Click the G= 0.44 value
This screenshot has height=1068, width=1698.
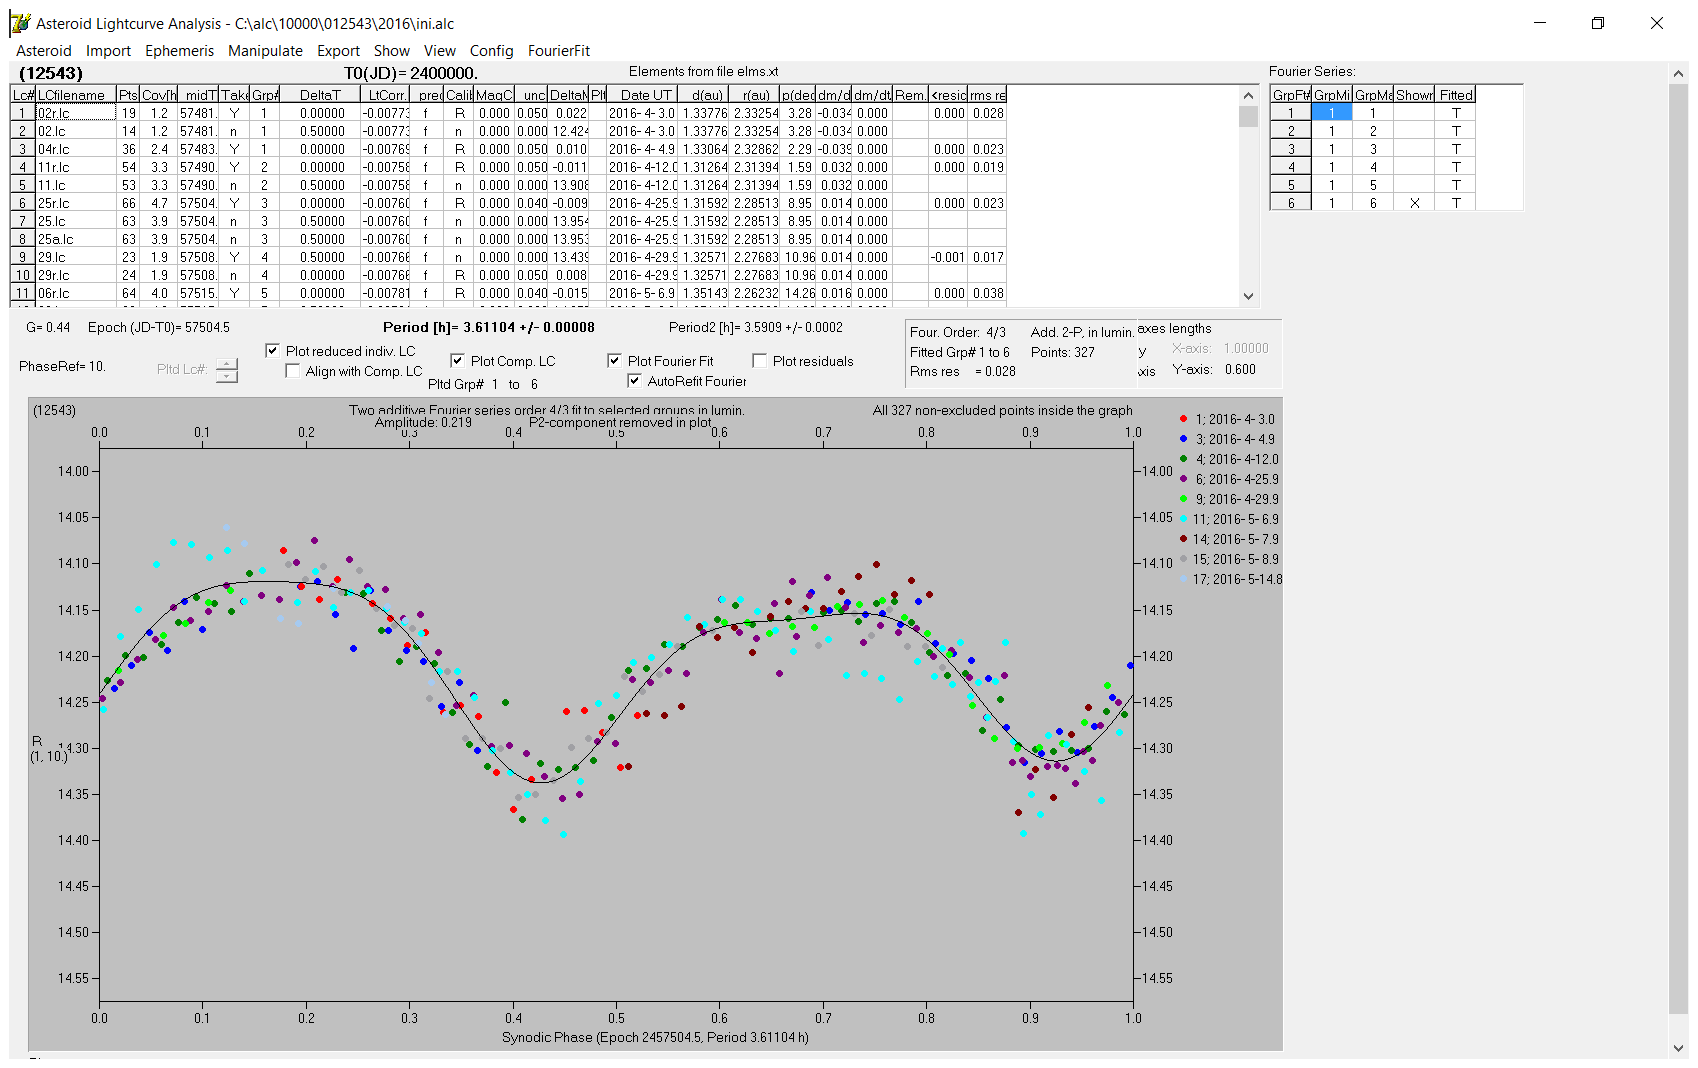pyautogui.click(x=48, y=327)
